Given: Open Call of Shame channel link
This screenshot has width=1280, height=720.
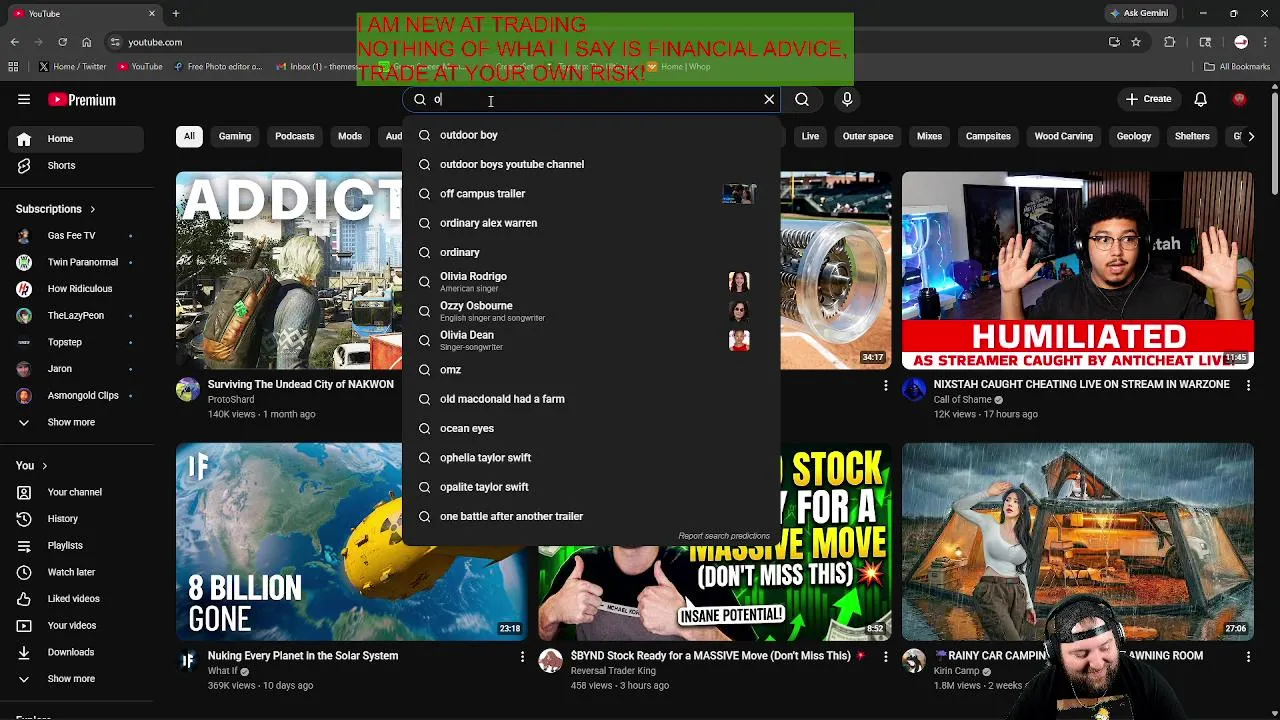Looking at the screenshot, I should coord(962,400).
